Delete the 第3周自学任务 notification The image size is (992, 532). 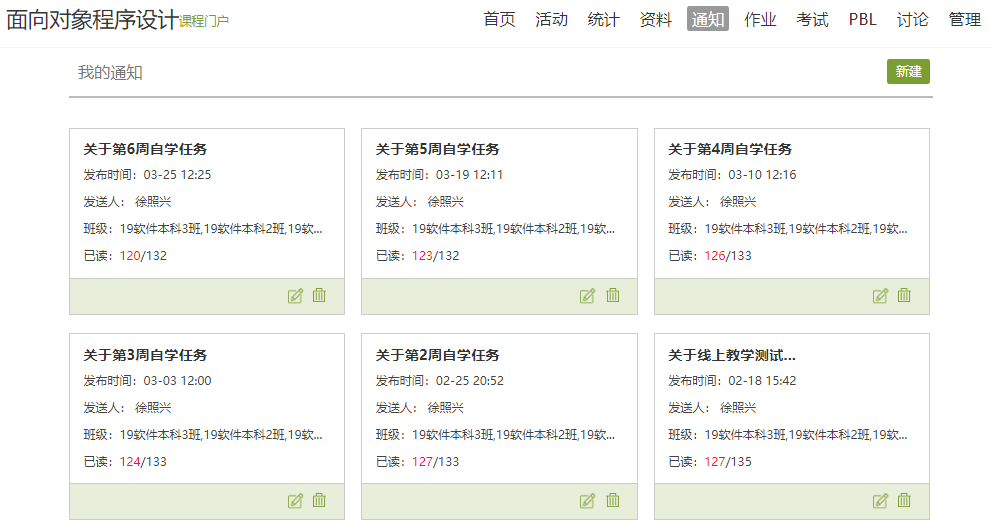click(x=320, y=501)
